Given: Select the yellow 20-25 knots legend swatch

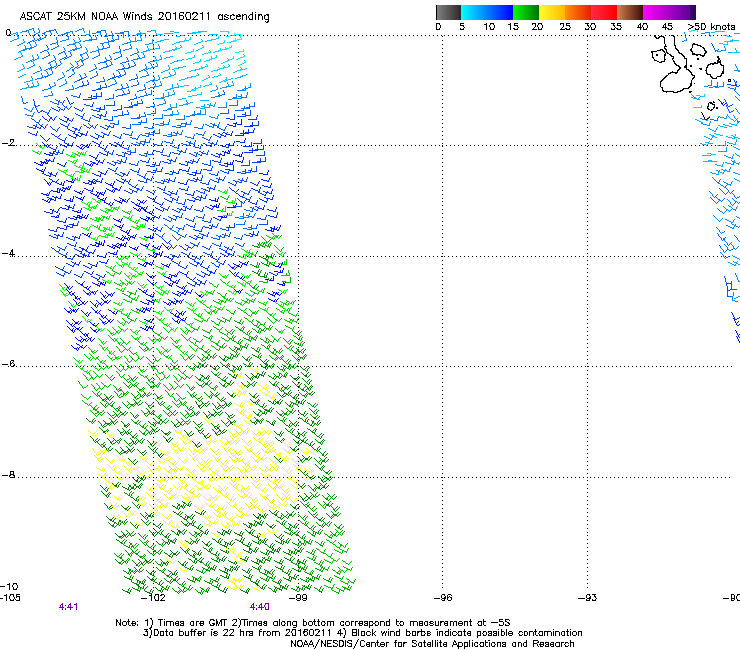Looking at the screenshot, I should click(x=552, y=12).
